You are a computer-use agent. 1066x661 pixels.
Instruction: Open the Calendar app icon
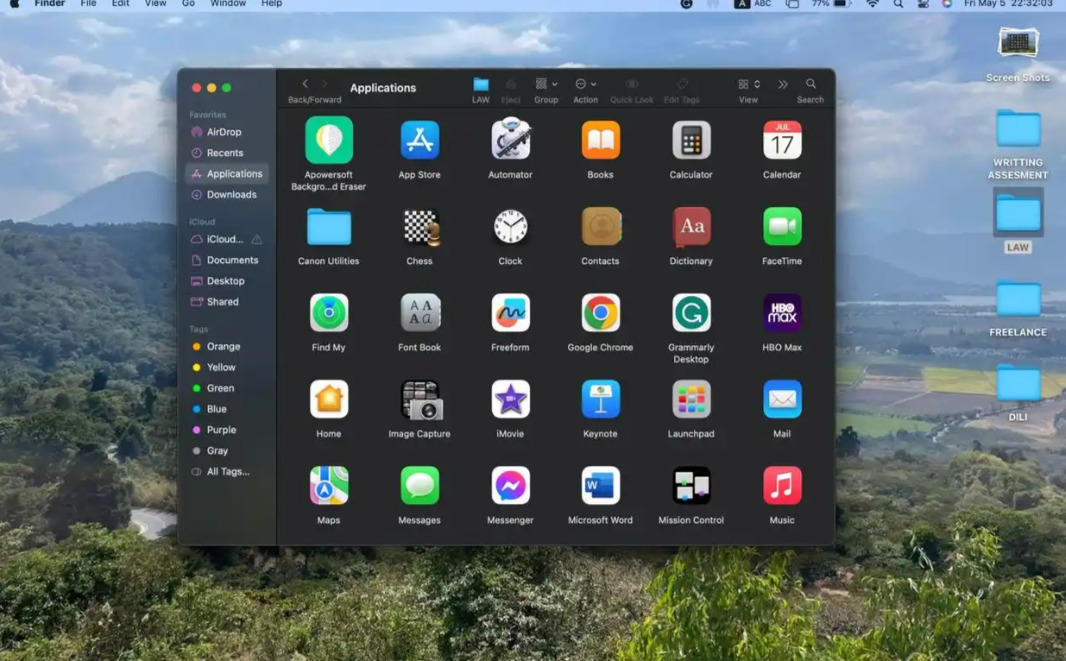(x=782, y=140)
